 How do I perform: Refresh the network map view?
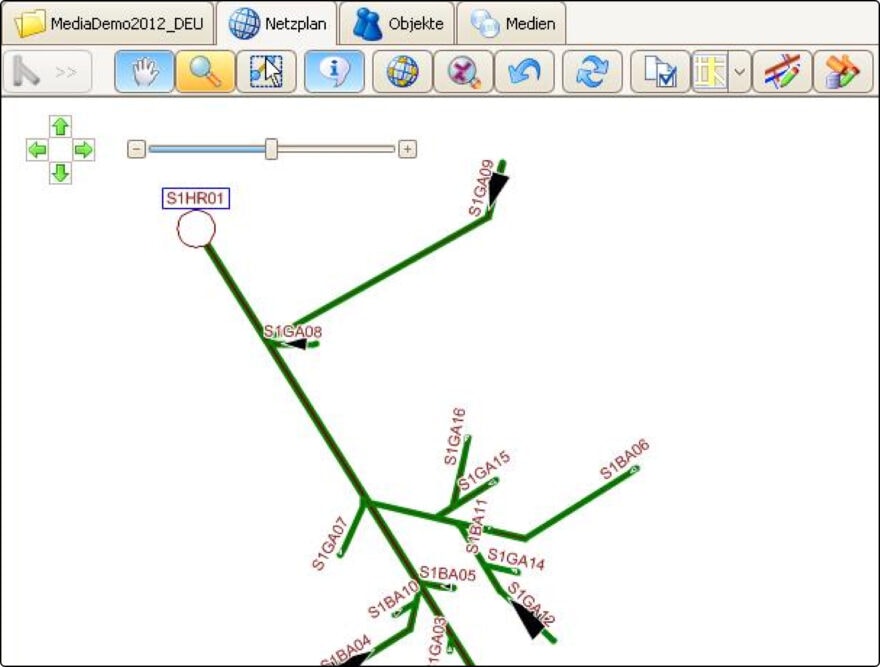[592, 73]
